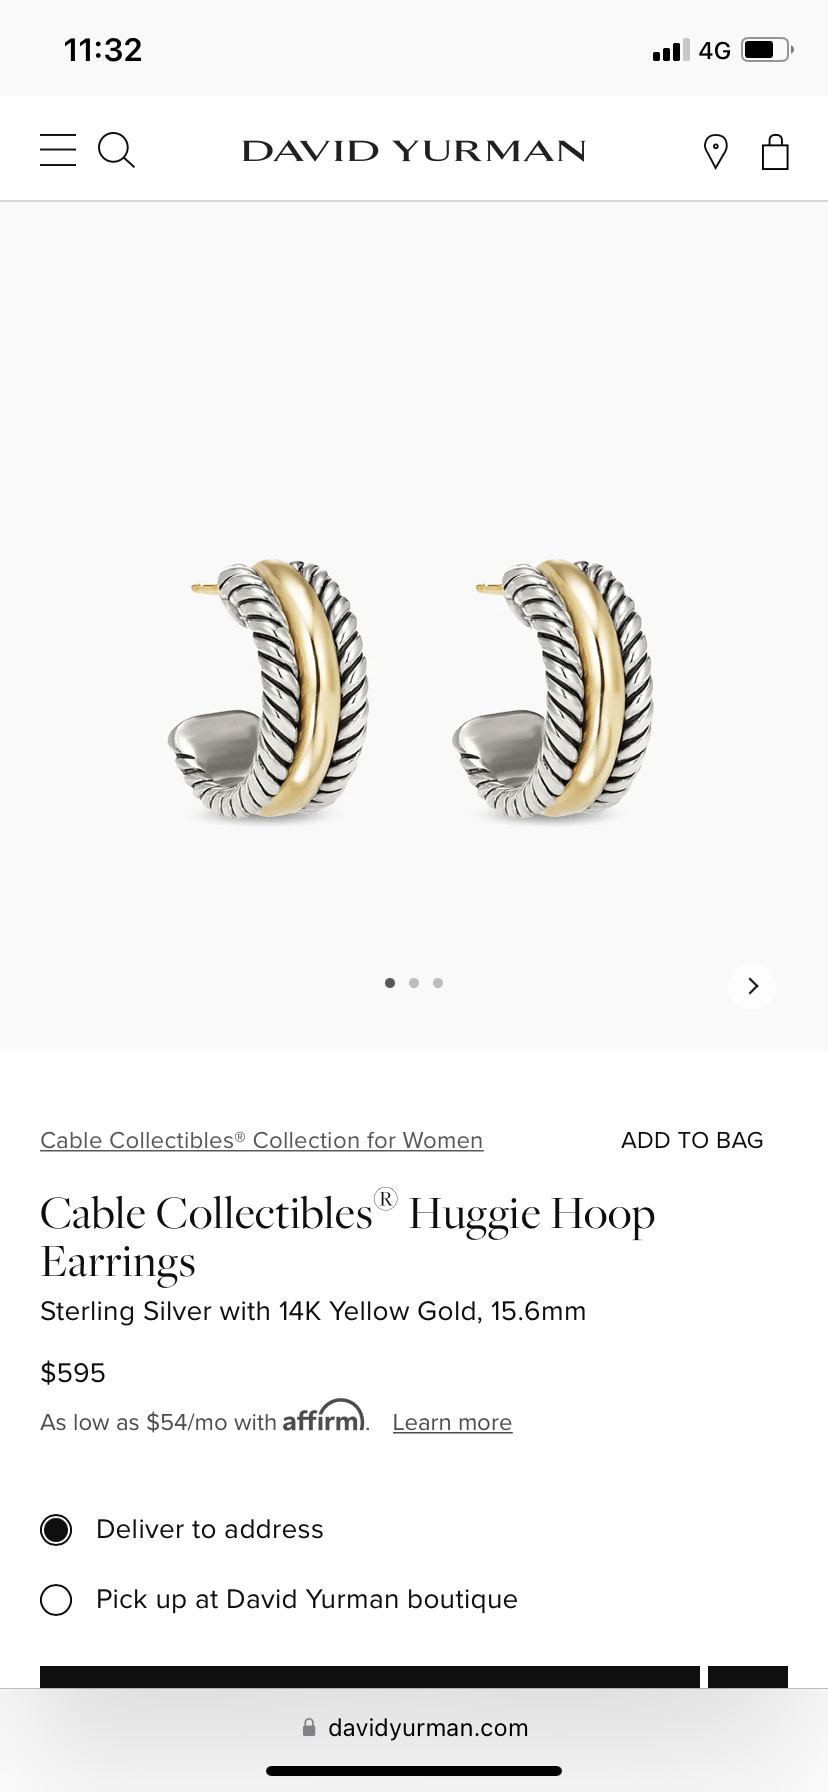This screenshot has width=828, height=1792.
Task: Click the wide black button at bottom
Action: pos(370,1677)
